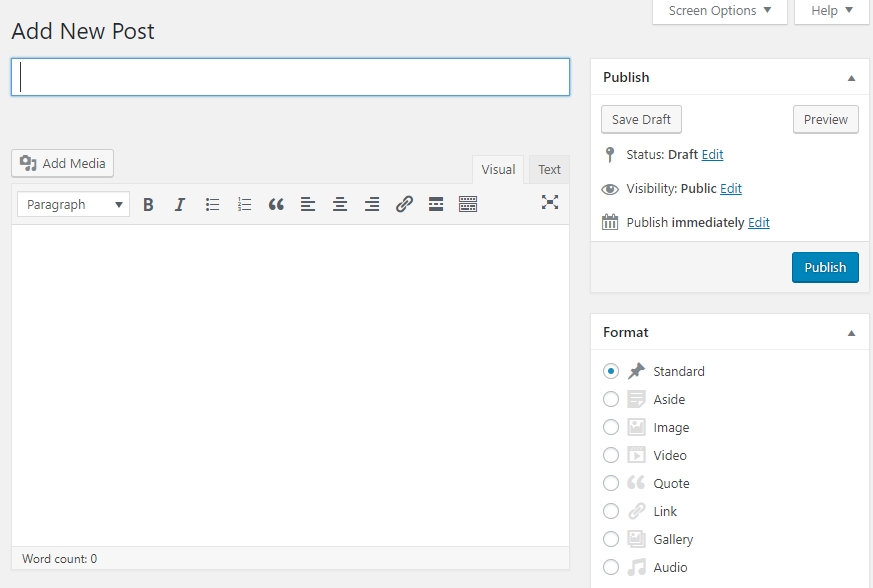873x588 pixels.
Task: Switch to the Text editor tab
Action: click(x=549, y=169)
